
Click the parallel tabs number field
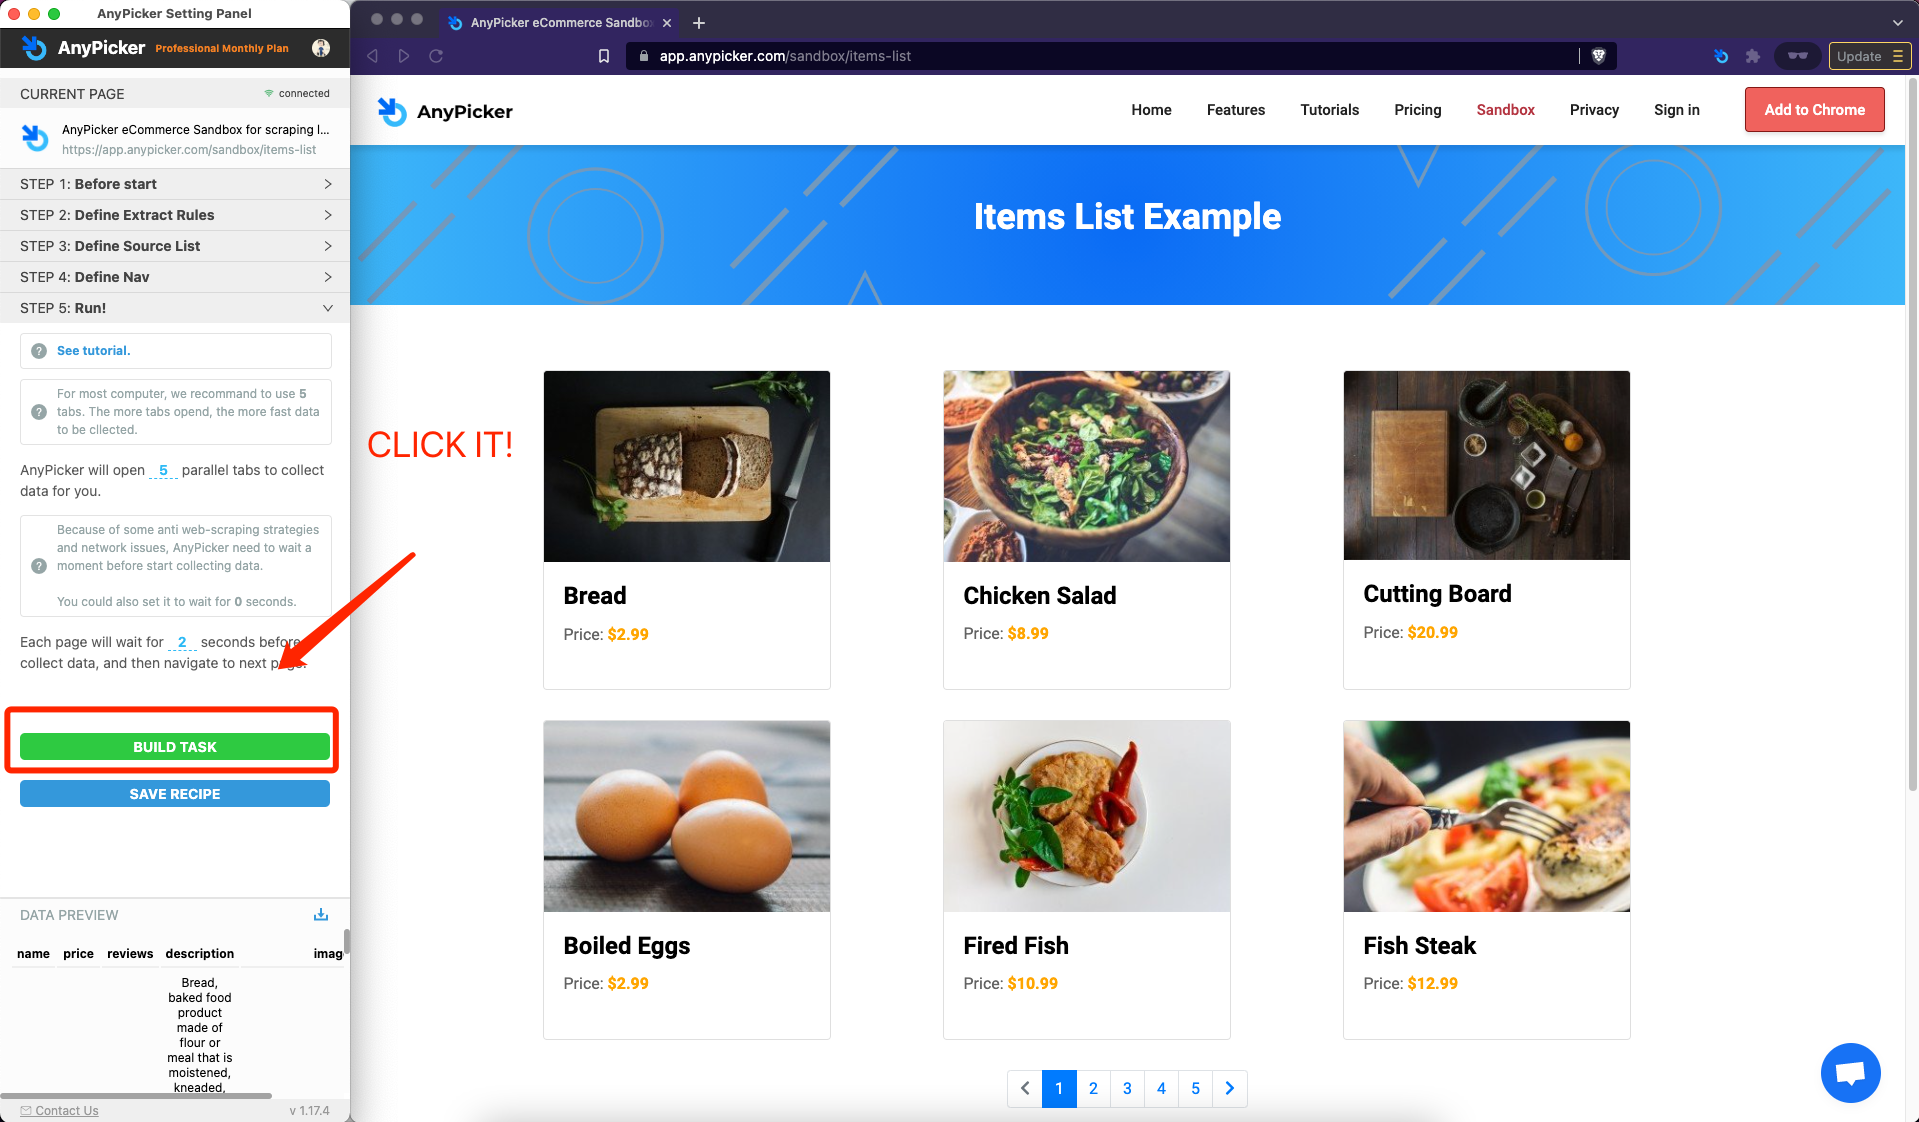[x=163, y=470]
